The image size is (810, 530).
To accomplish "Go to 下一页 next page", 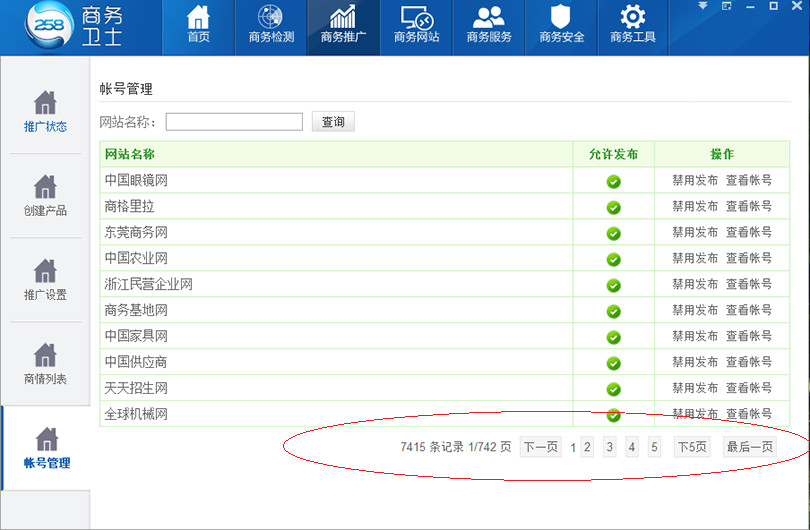I will pos(540,447).
